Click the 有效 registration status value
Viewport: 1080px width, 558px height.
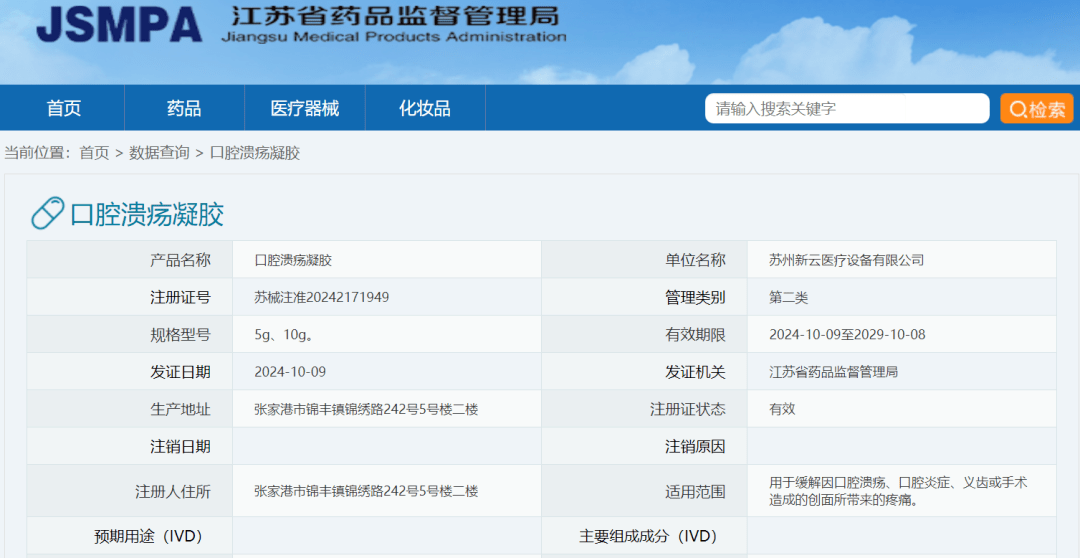pos(782,409)
